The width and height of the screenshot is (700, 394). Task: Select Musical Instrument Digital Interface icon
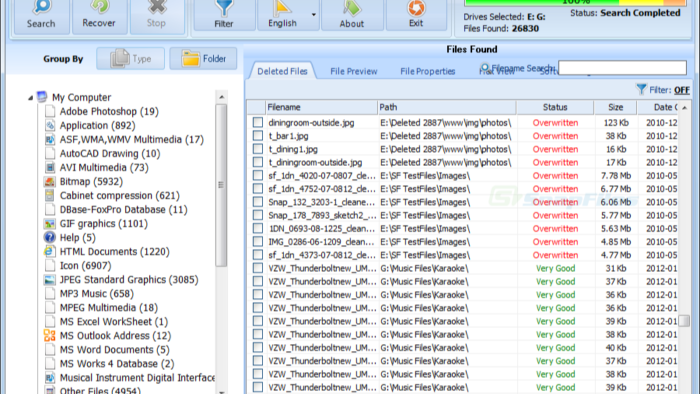point(50,377)
